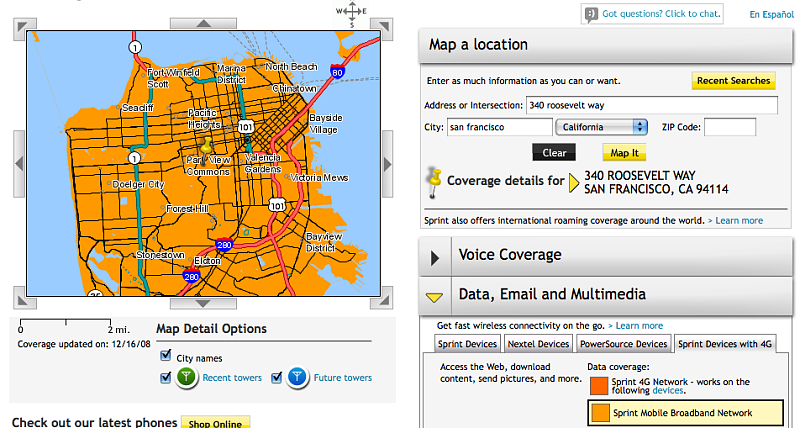Viewport: 800px width, 428px height.
Task: Click the Sprint 4G Network orange swatch
Action: 599,386
